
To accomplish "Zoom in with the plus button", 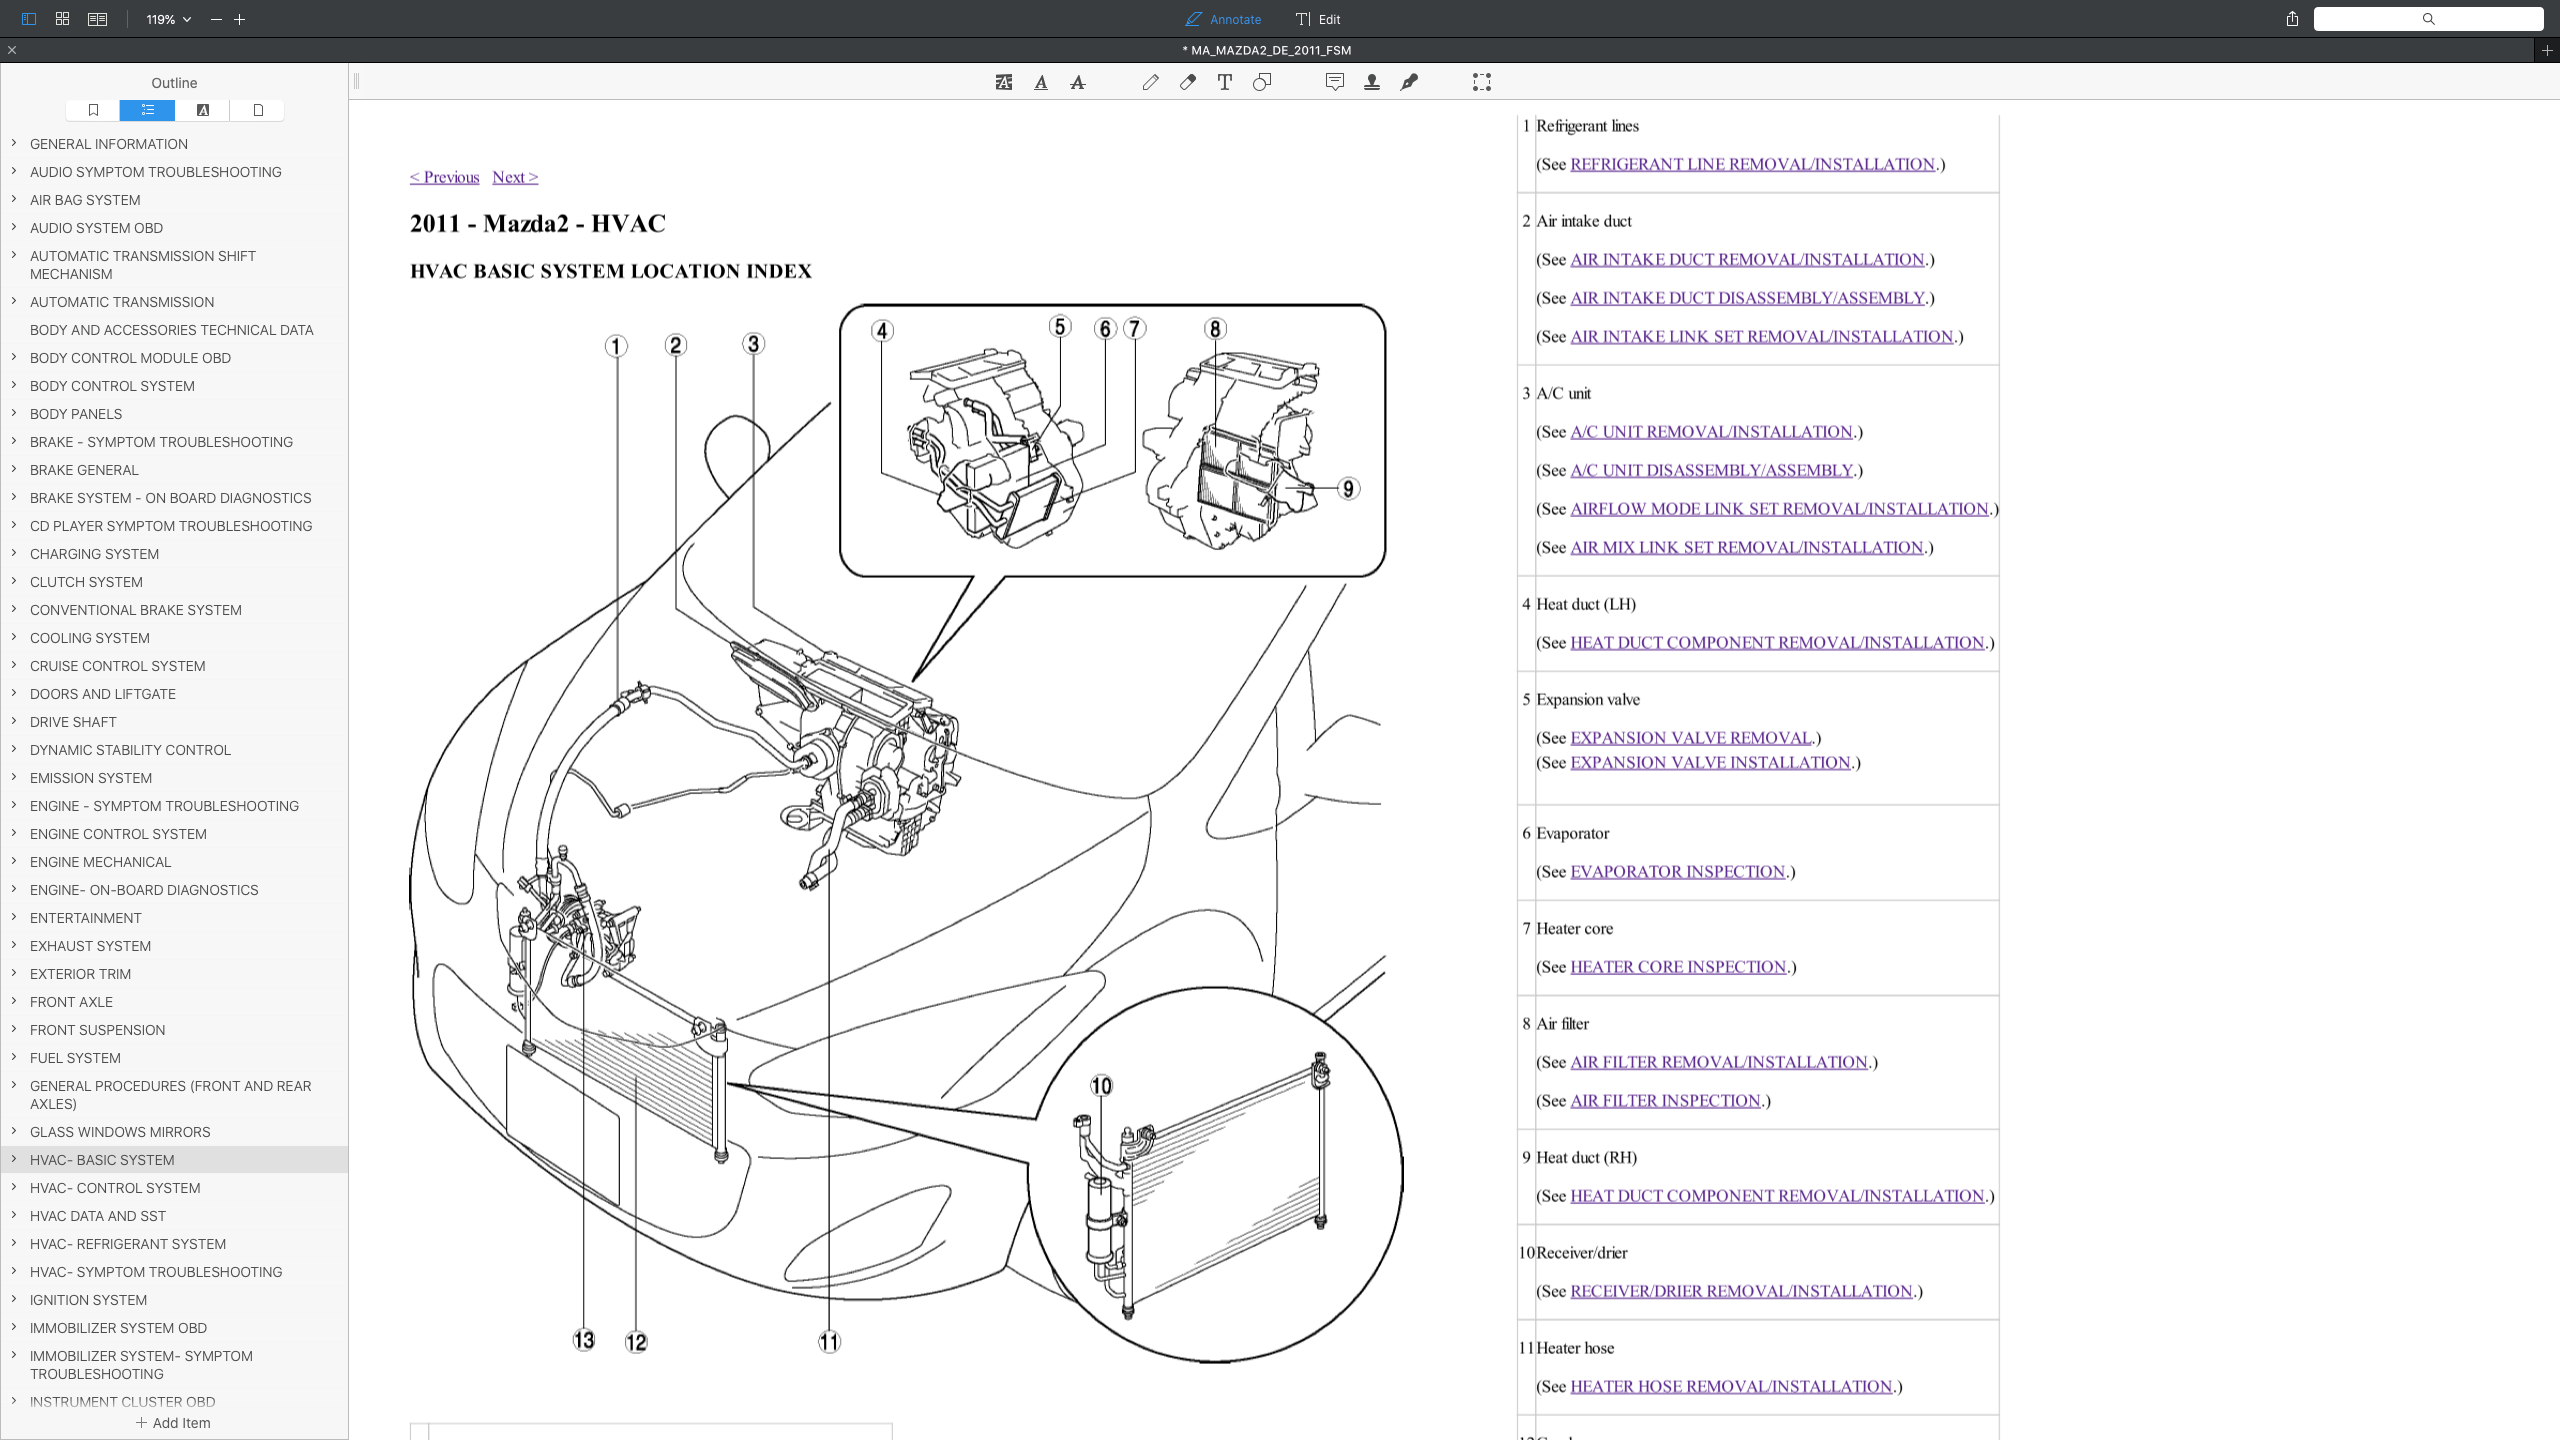I will (240, 19).
